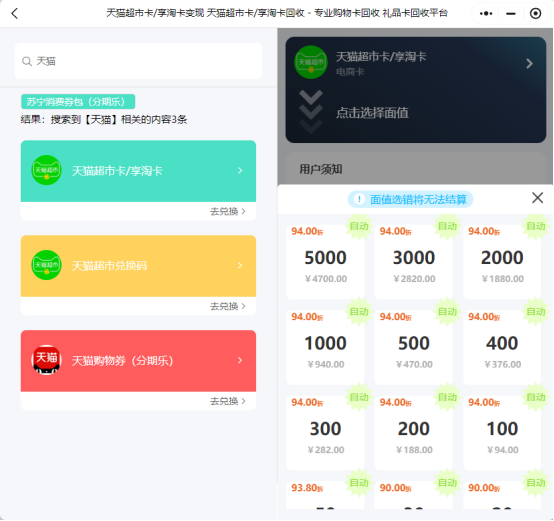
Task: Click the ¥2820.00 payout price
Action: (x=414, y=279)
